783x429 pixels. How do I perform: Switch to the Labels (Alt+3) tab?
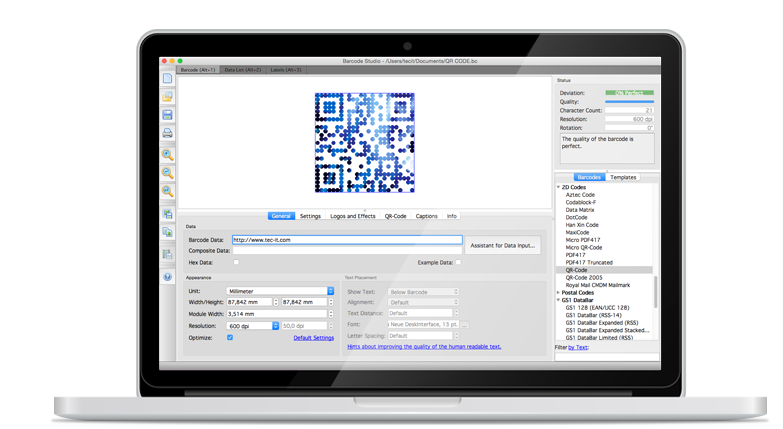pyautogui.click(x=286, y=70)
